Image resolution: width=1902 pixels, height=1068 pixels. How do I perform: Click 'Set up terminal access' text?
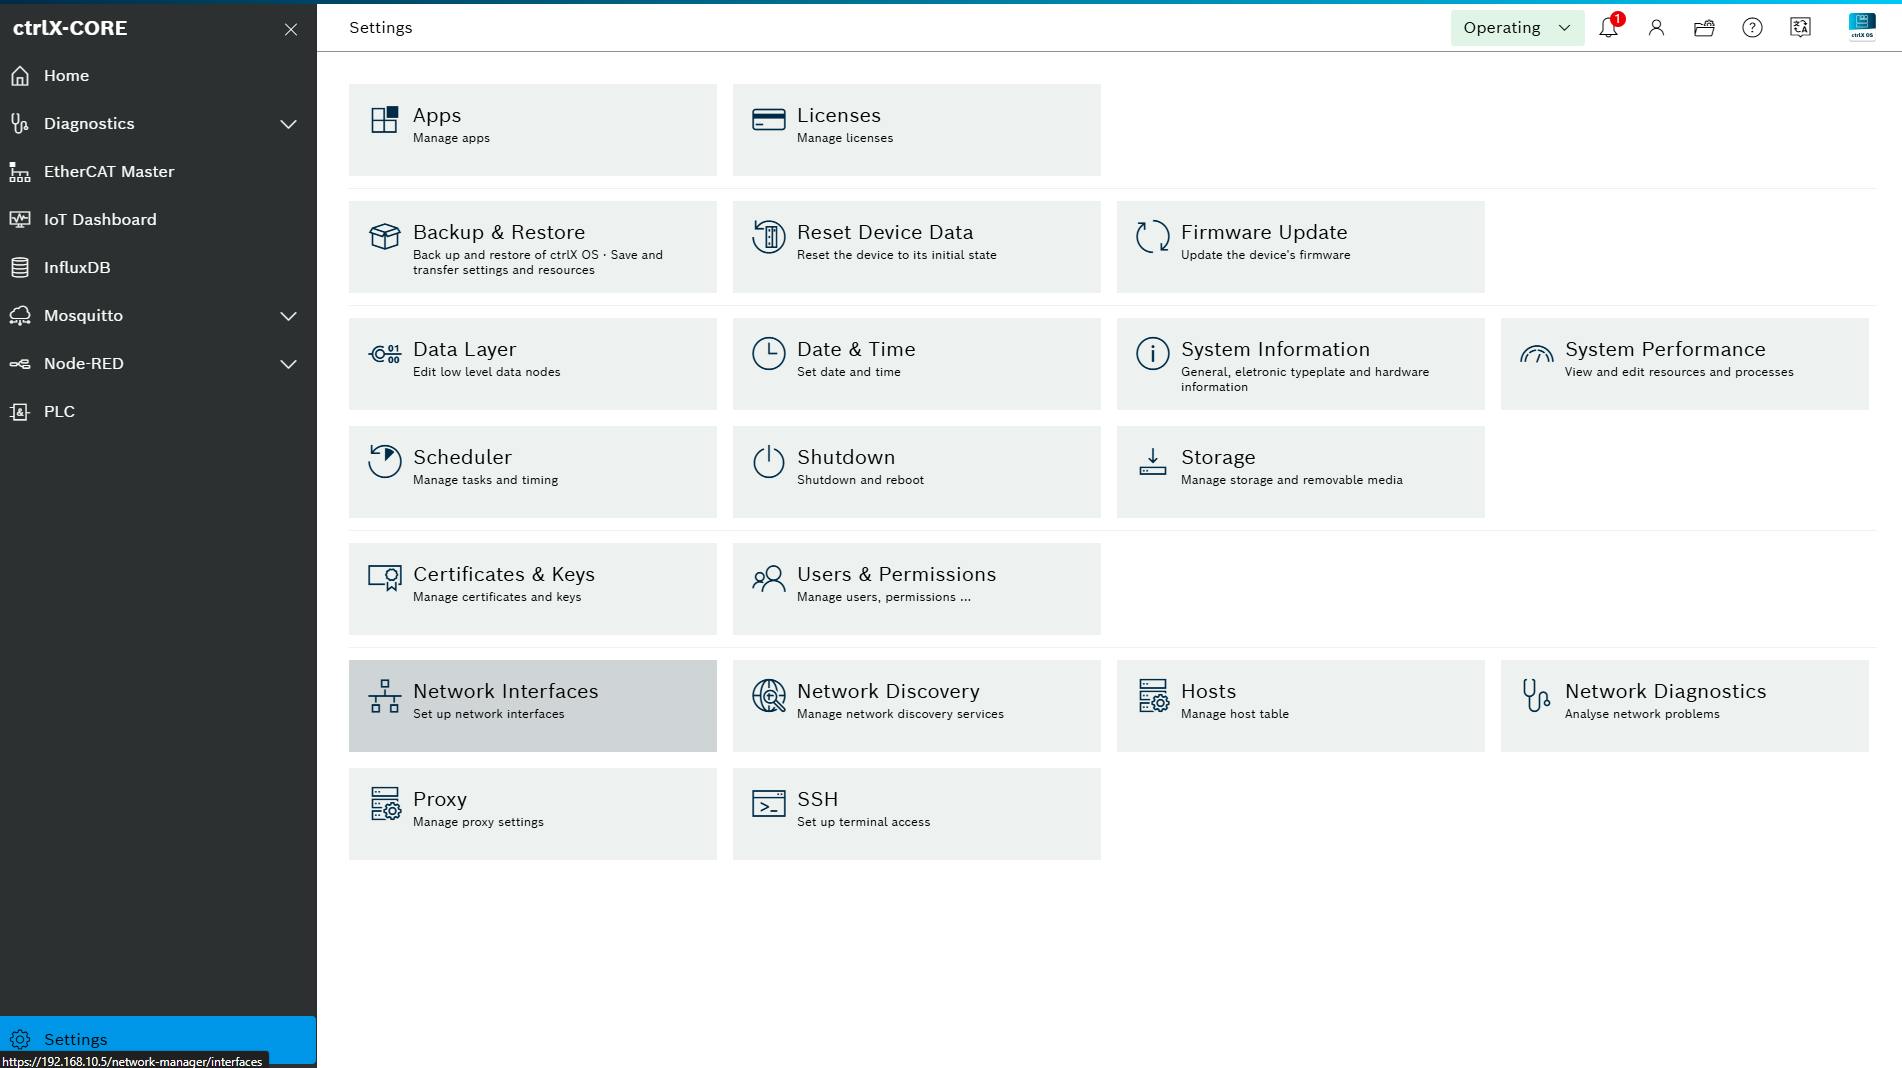point(863,822)
